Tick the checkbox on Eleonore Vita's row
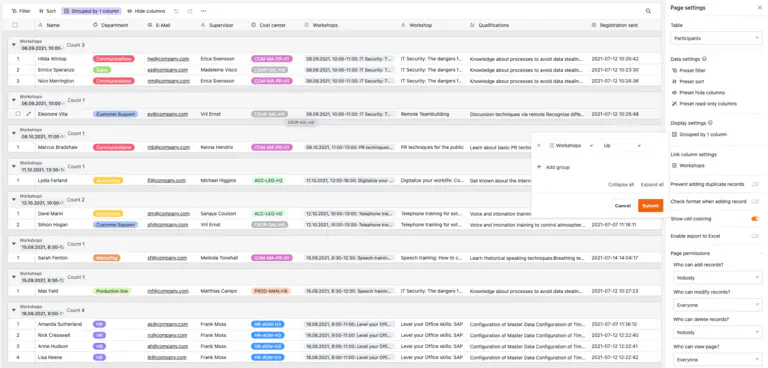Image resolution: width=768 pixels, height=368 pixels. point(18,114)
